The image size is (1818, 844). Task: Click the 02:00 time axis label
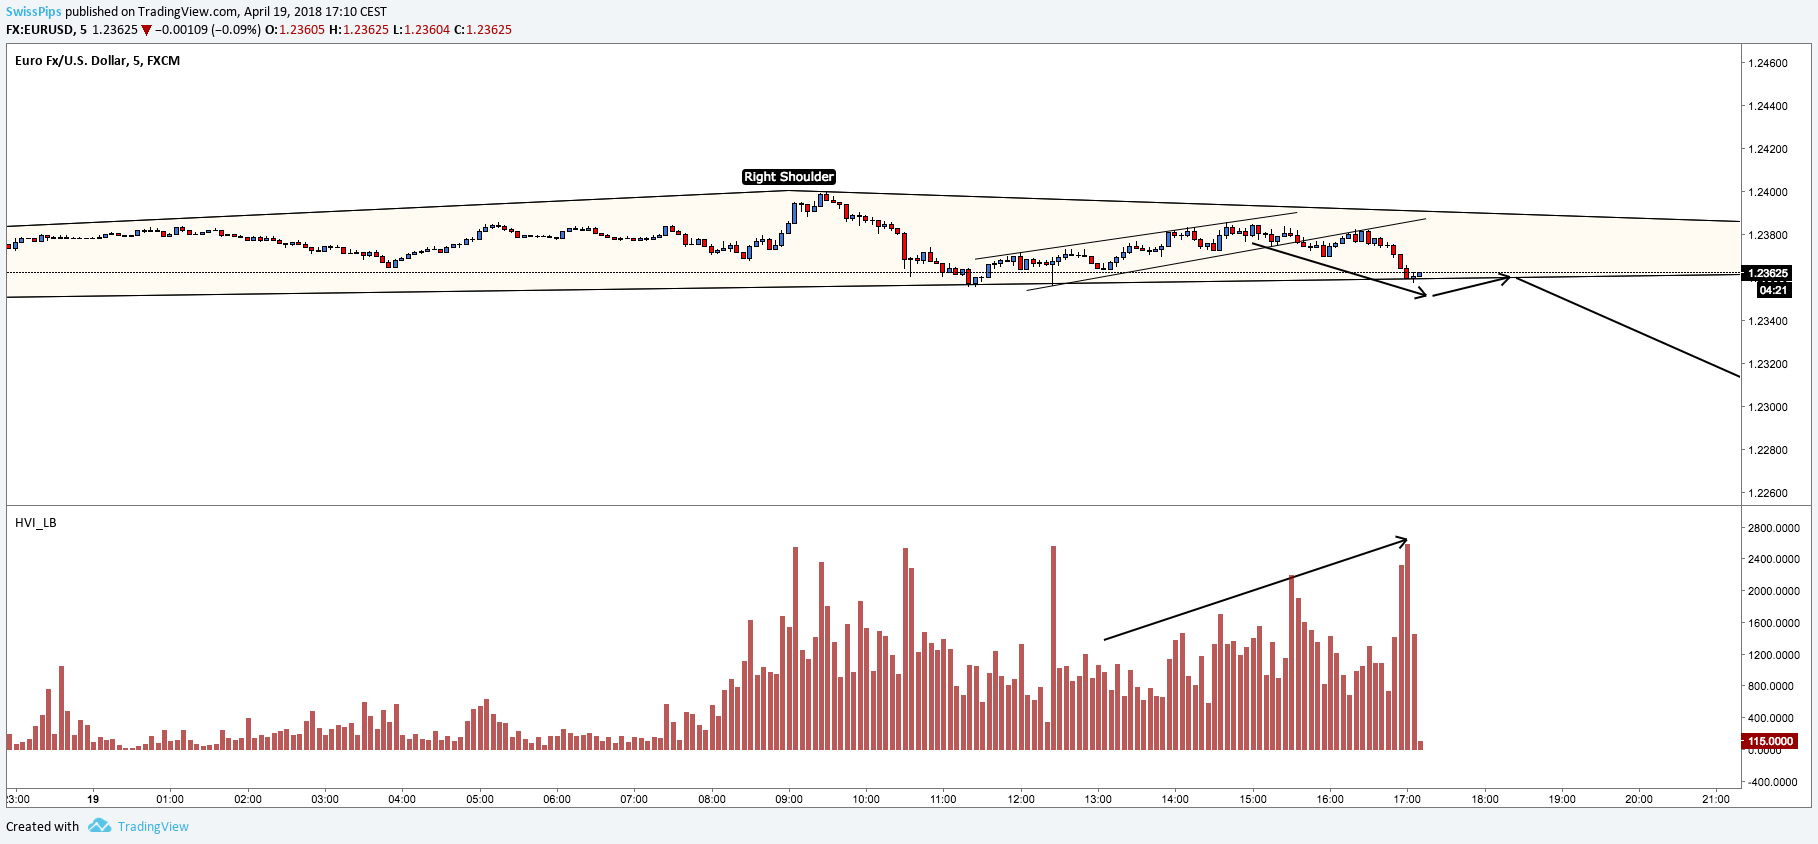click(248, 799)
